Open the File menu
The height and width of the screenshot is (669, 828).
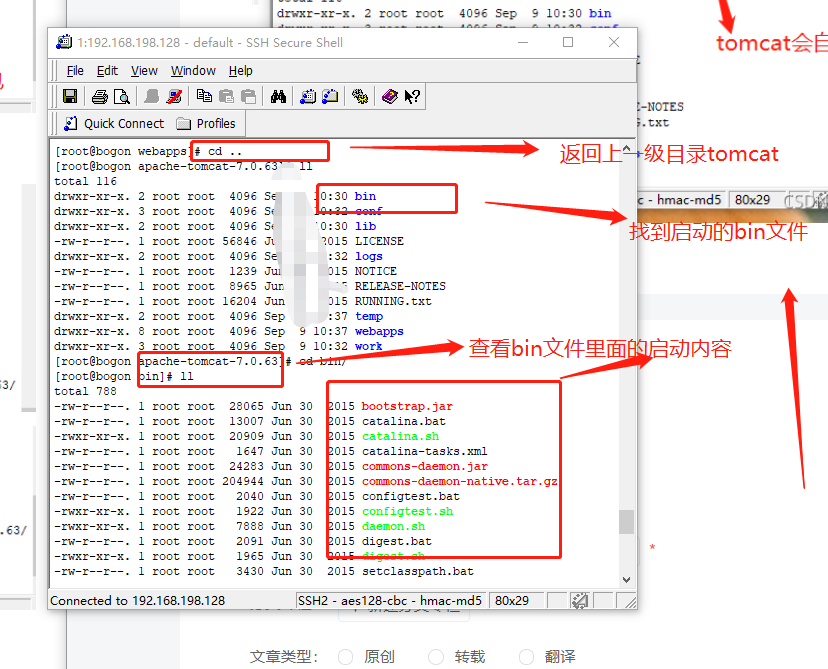pos(75,71)
